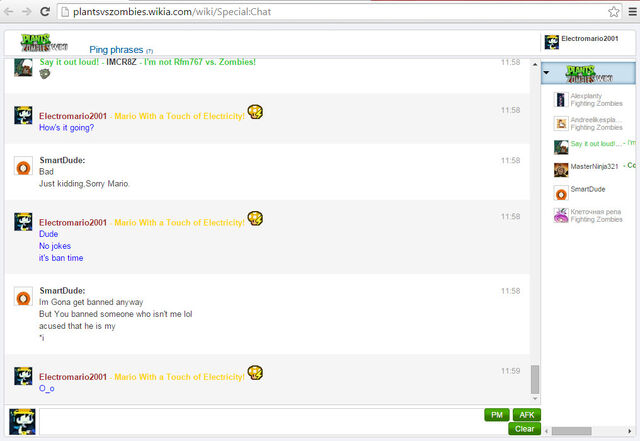Click SmartDude avatar beside the 'Bad' message
The height and width of the screenshot is (441, 640).
(23, 166)
